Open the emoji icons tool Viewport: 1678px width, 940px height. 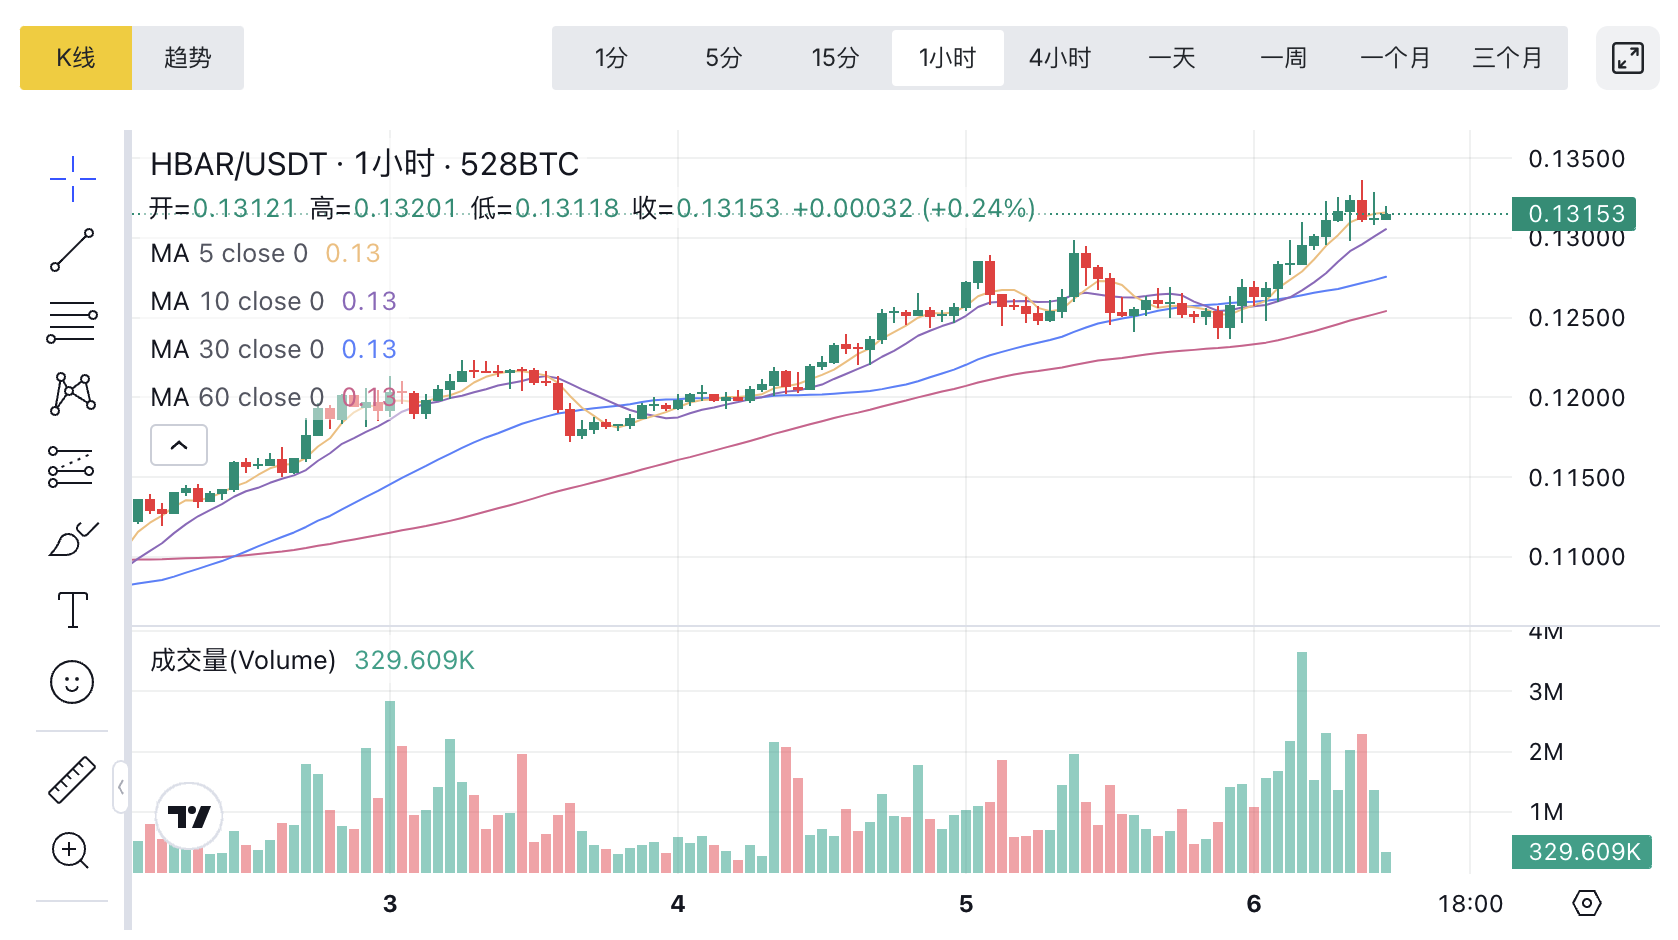[72, 683]
